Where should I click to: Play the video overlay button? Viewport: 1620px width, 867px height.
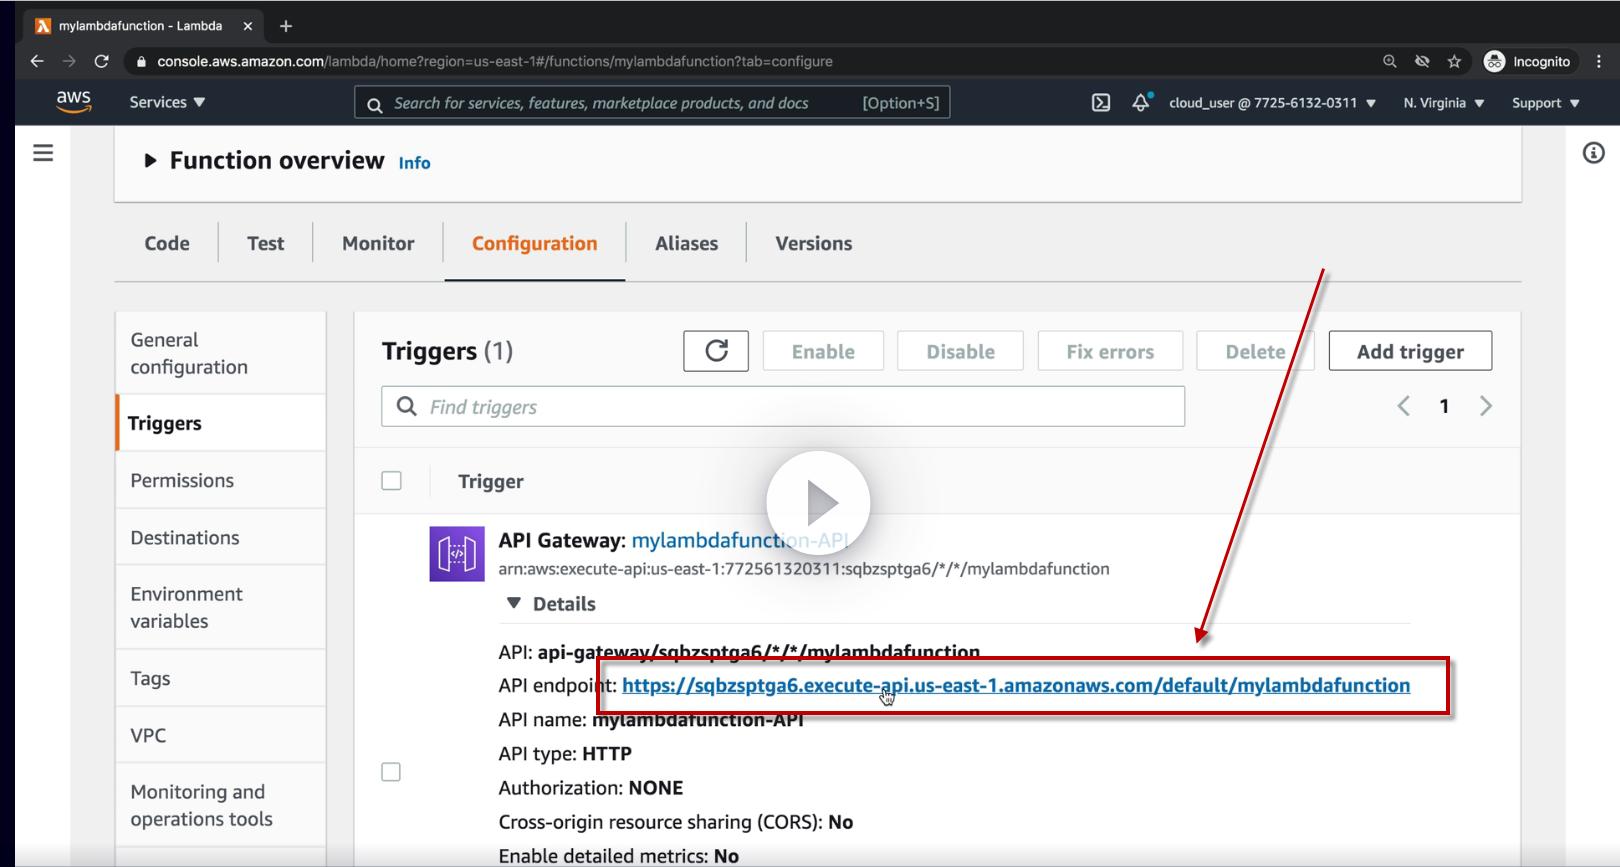(x=818, y=503)
